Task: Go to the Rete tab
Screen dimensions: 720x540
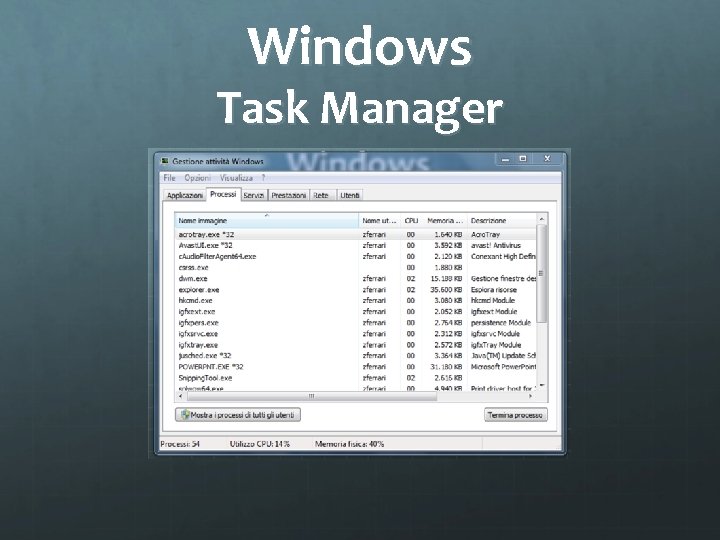Action: point(321,195)
